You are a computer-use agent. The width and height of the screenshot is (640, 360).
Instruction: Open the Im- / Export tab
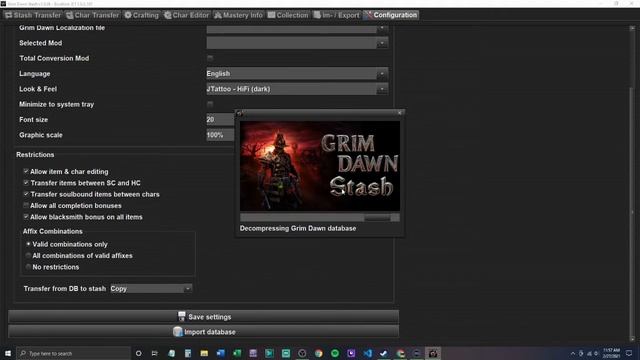pos(336,15)
